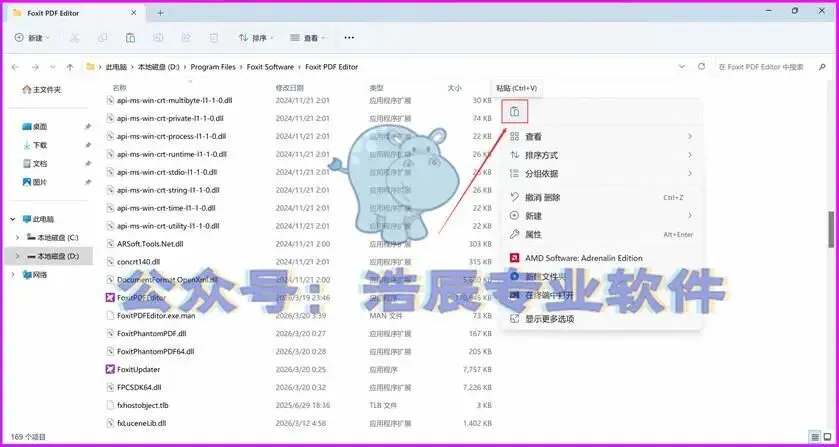Collapse the 此电脑 tree node
This screenshot has width=839, height=447.
[x=13, y=219]
